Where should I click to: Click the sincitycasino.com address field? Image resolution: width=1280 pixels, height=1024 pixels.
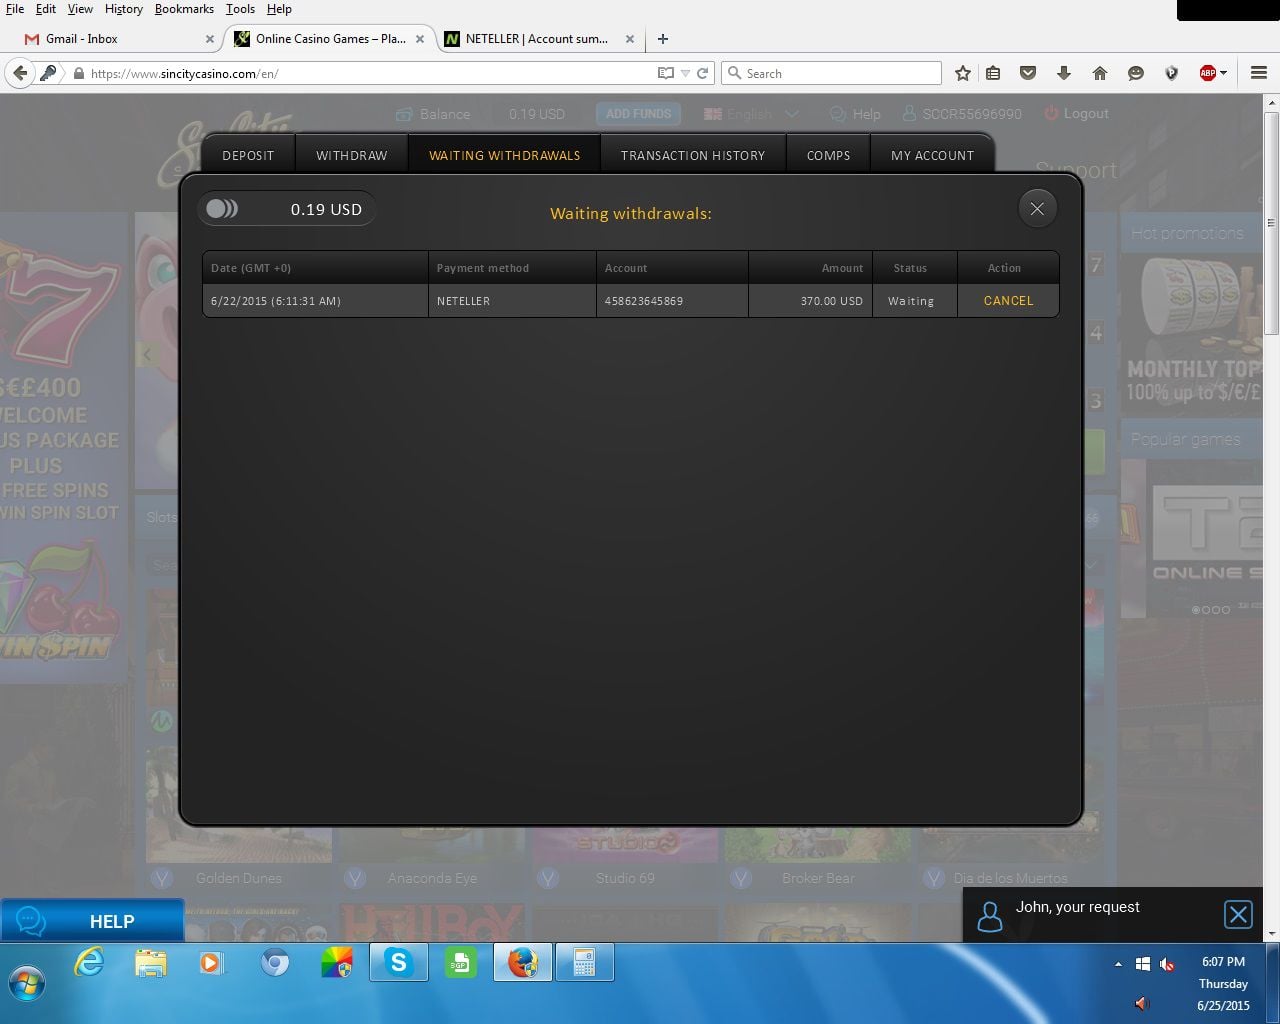(370, 73)
